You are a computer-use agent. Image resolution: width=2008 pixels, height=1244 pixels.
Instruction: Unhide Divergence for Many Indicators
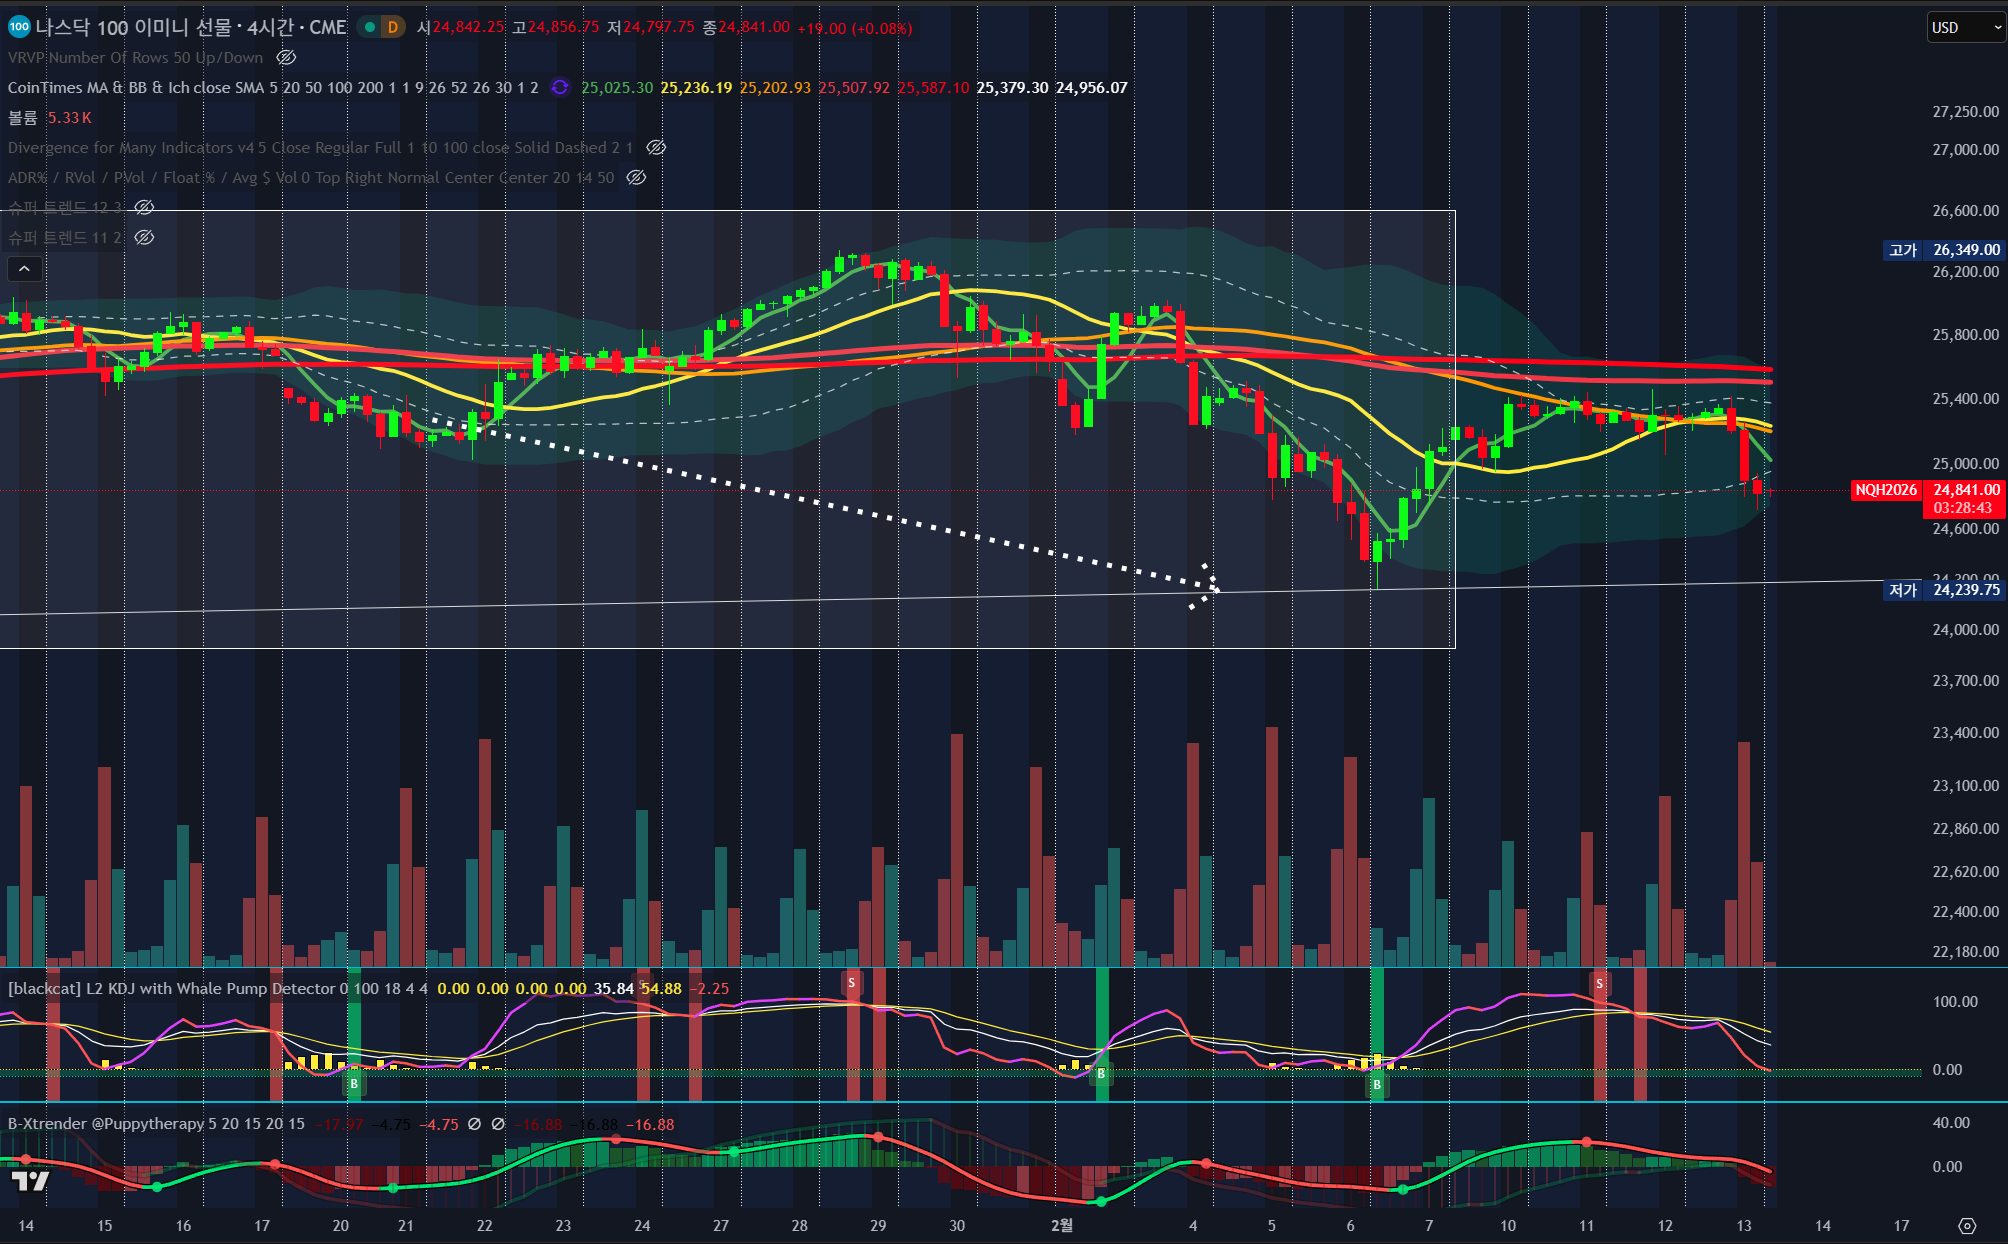[656, 148]
